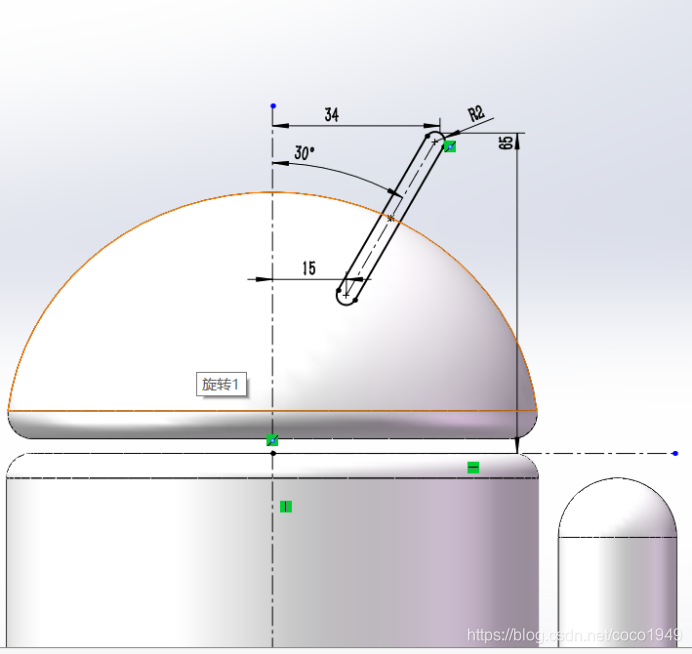Select the coincident relation icon near slot top
This screenshot has height=654, width=692.
pyautogui.click(x=450, y=147)
